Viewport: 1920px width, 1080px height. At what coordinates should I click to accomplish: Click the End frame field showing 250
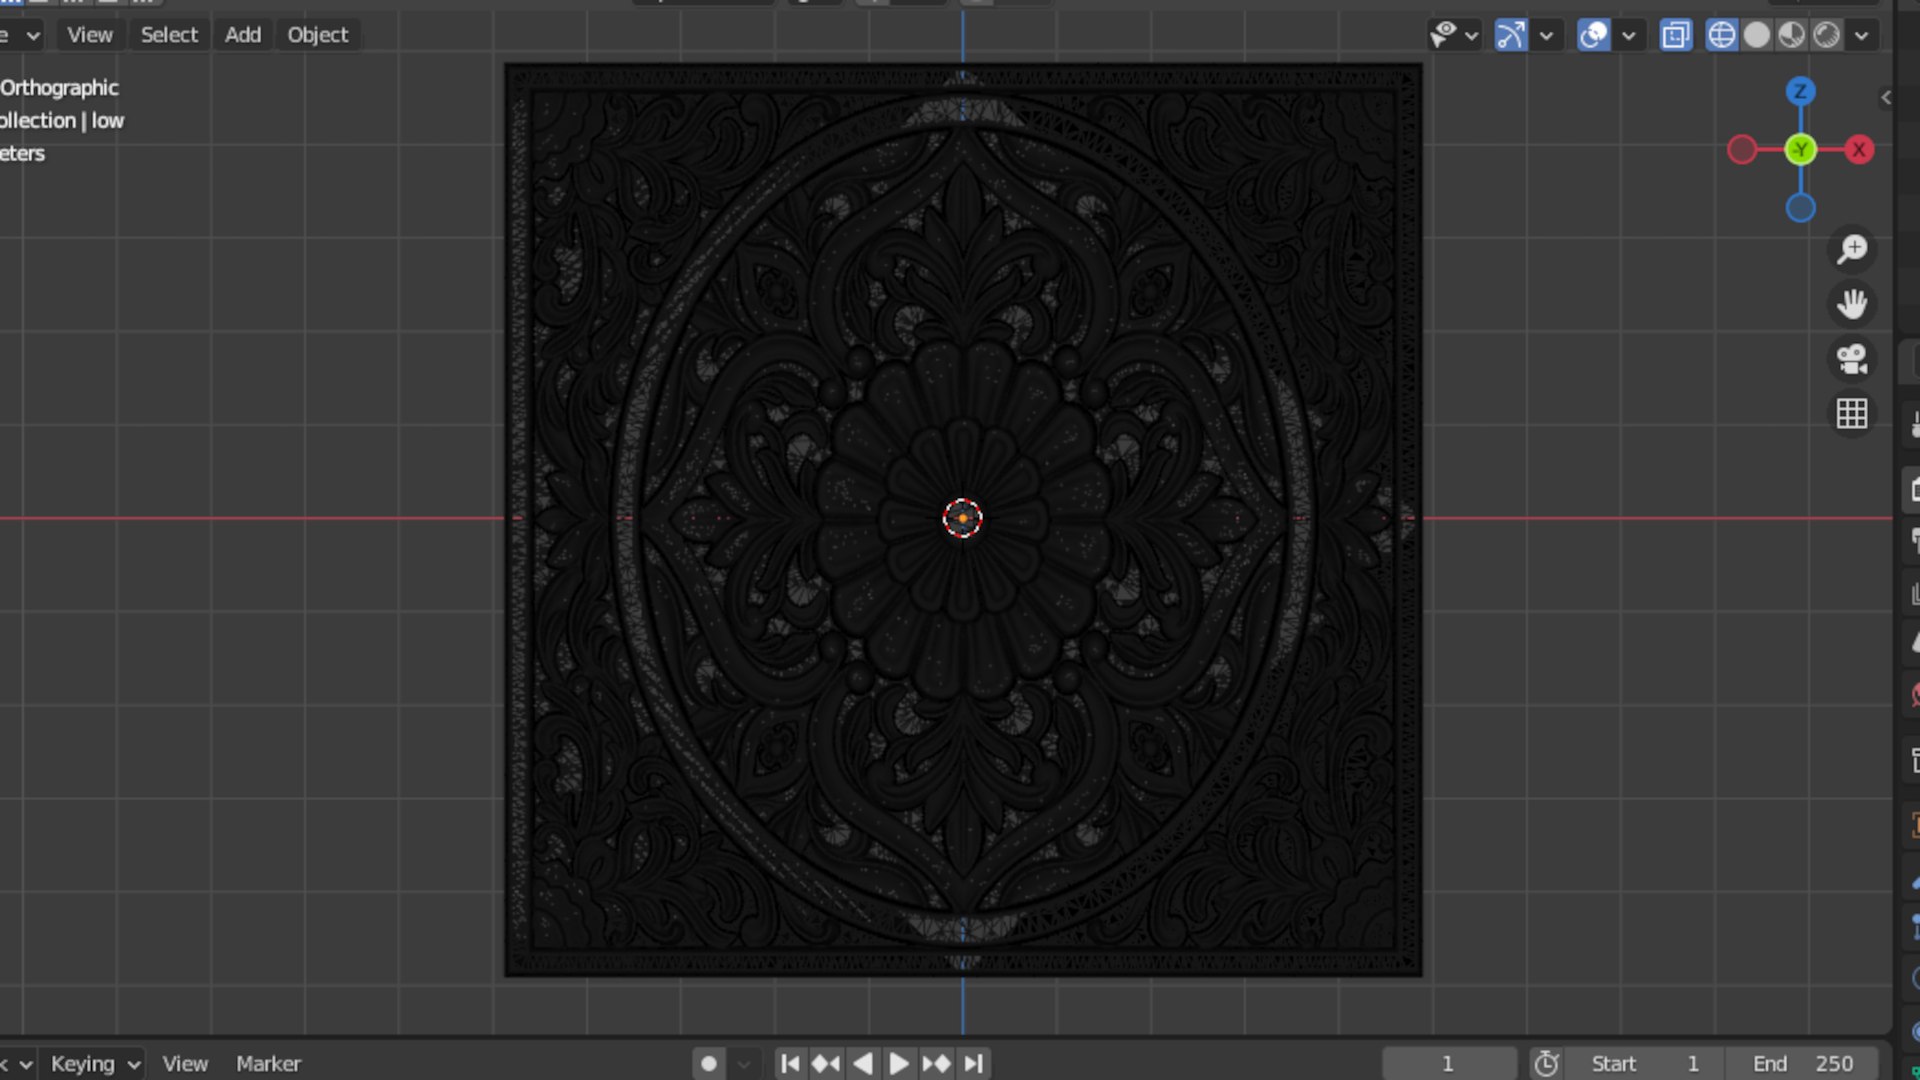[1801, 1064]
